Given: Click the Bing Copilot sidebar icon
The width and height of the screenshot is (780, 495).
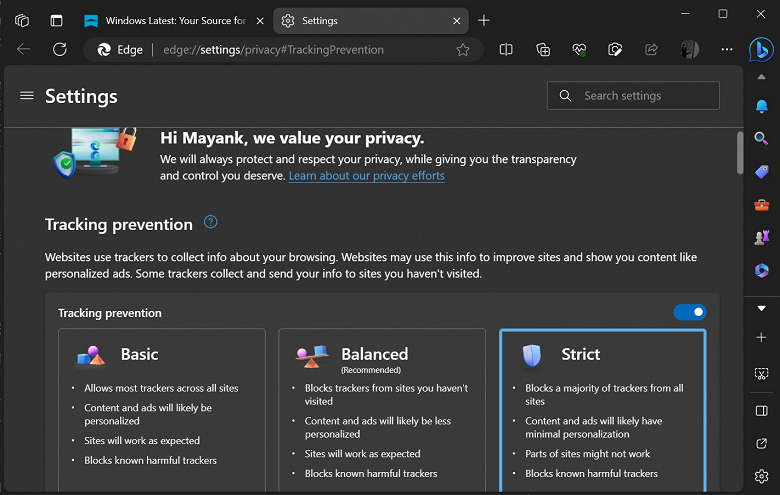Looking at the screenshot, I should 761,49.
